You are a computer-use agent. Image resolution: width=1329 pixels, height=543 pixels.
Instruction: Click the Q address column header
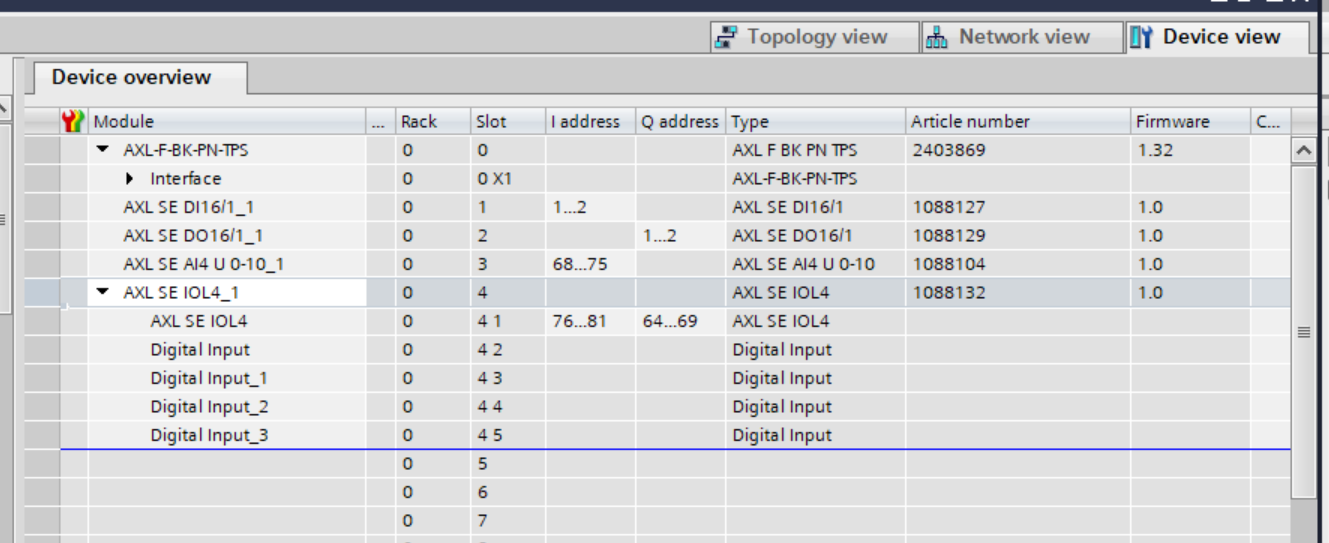(x=680, y=121)
